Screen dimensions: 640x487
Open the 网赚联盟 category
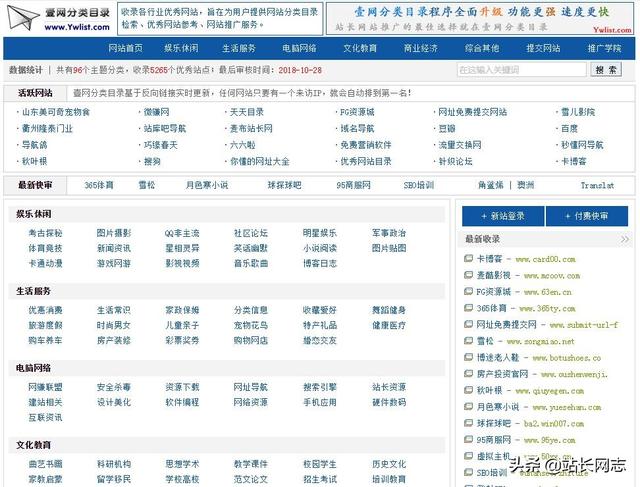pyautogui.click(x=45, y=387)
